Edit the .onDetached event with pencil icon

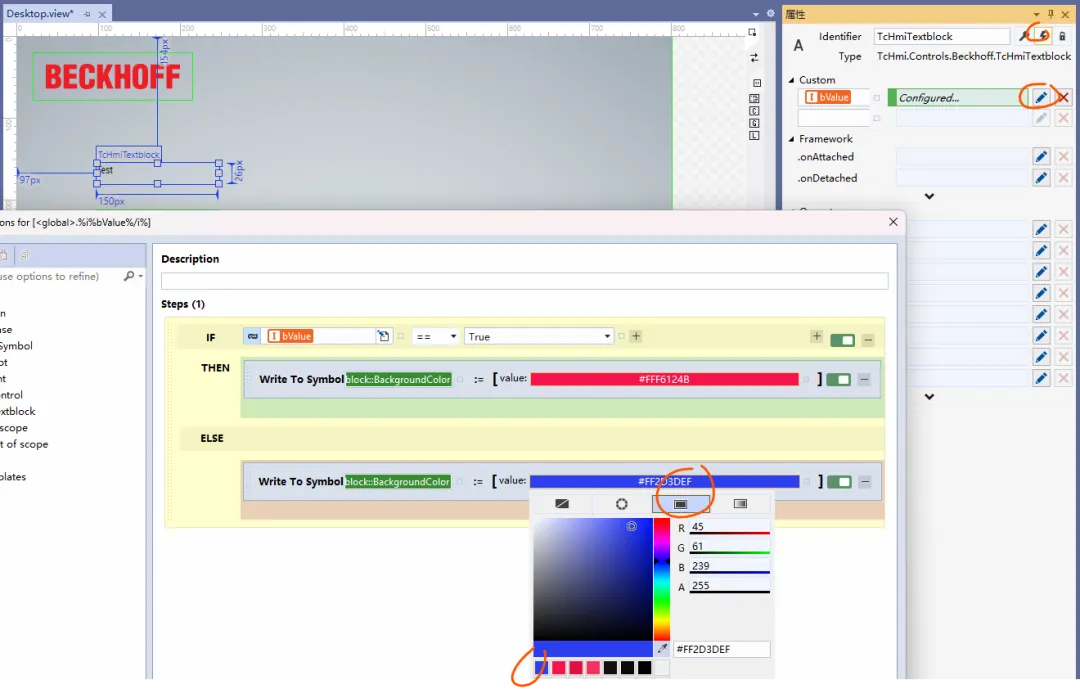click(1041, 178)
